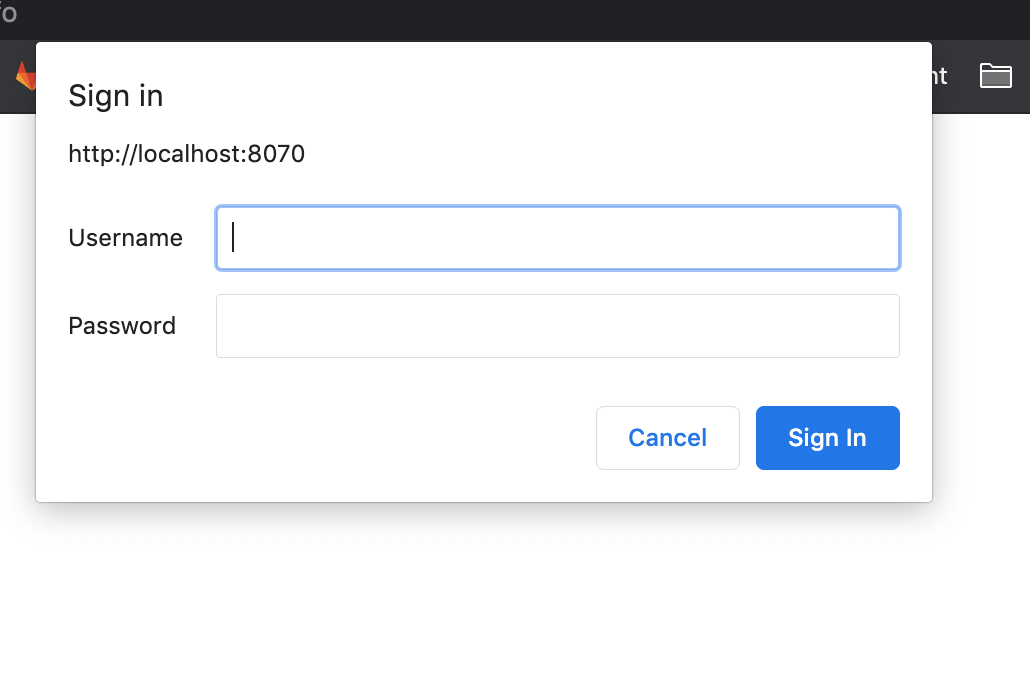Open the bookmarks folder icon
1030x682 pixels.
point(995,76)
